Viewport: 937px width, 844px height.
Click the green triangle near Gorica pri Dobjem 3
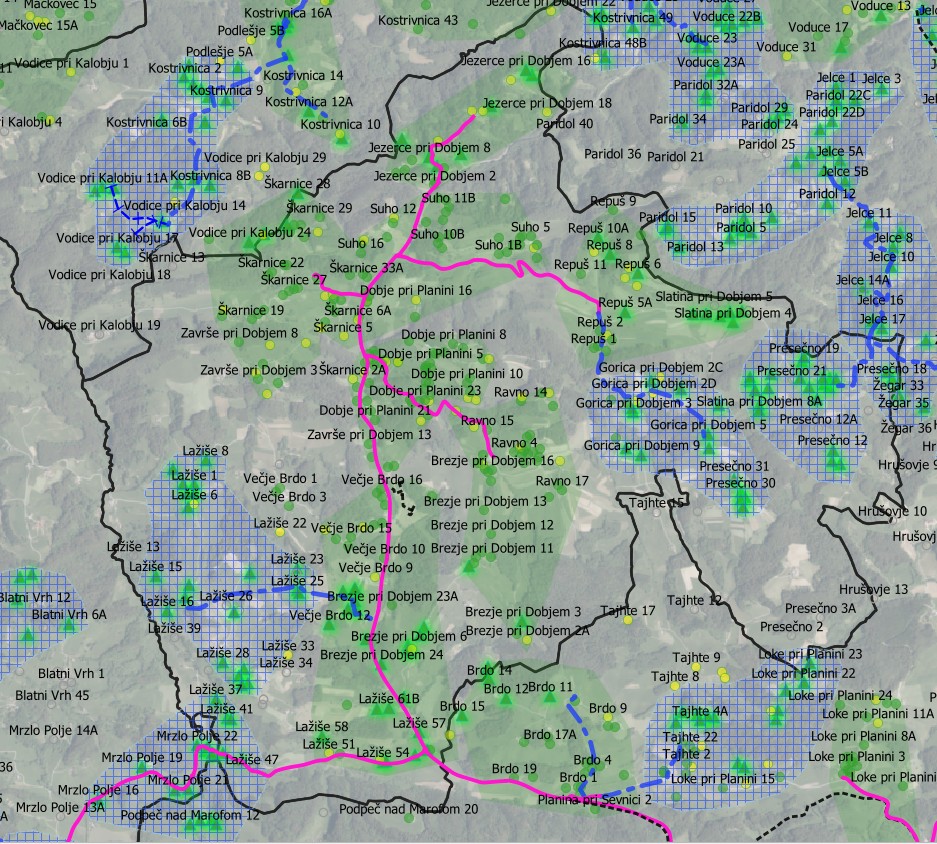point(630,413)
